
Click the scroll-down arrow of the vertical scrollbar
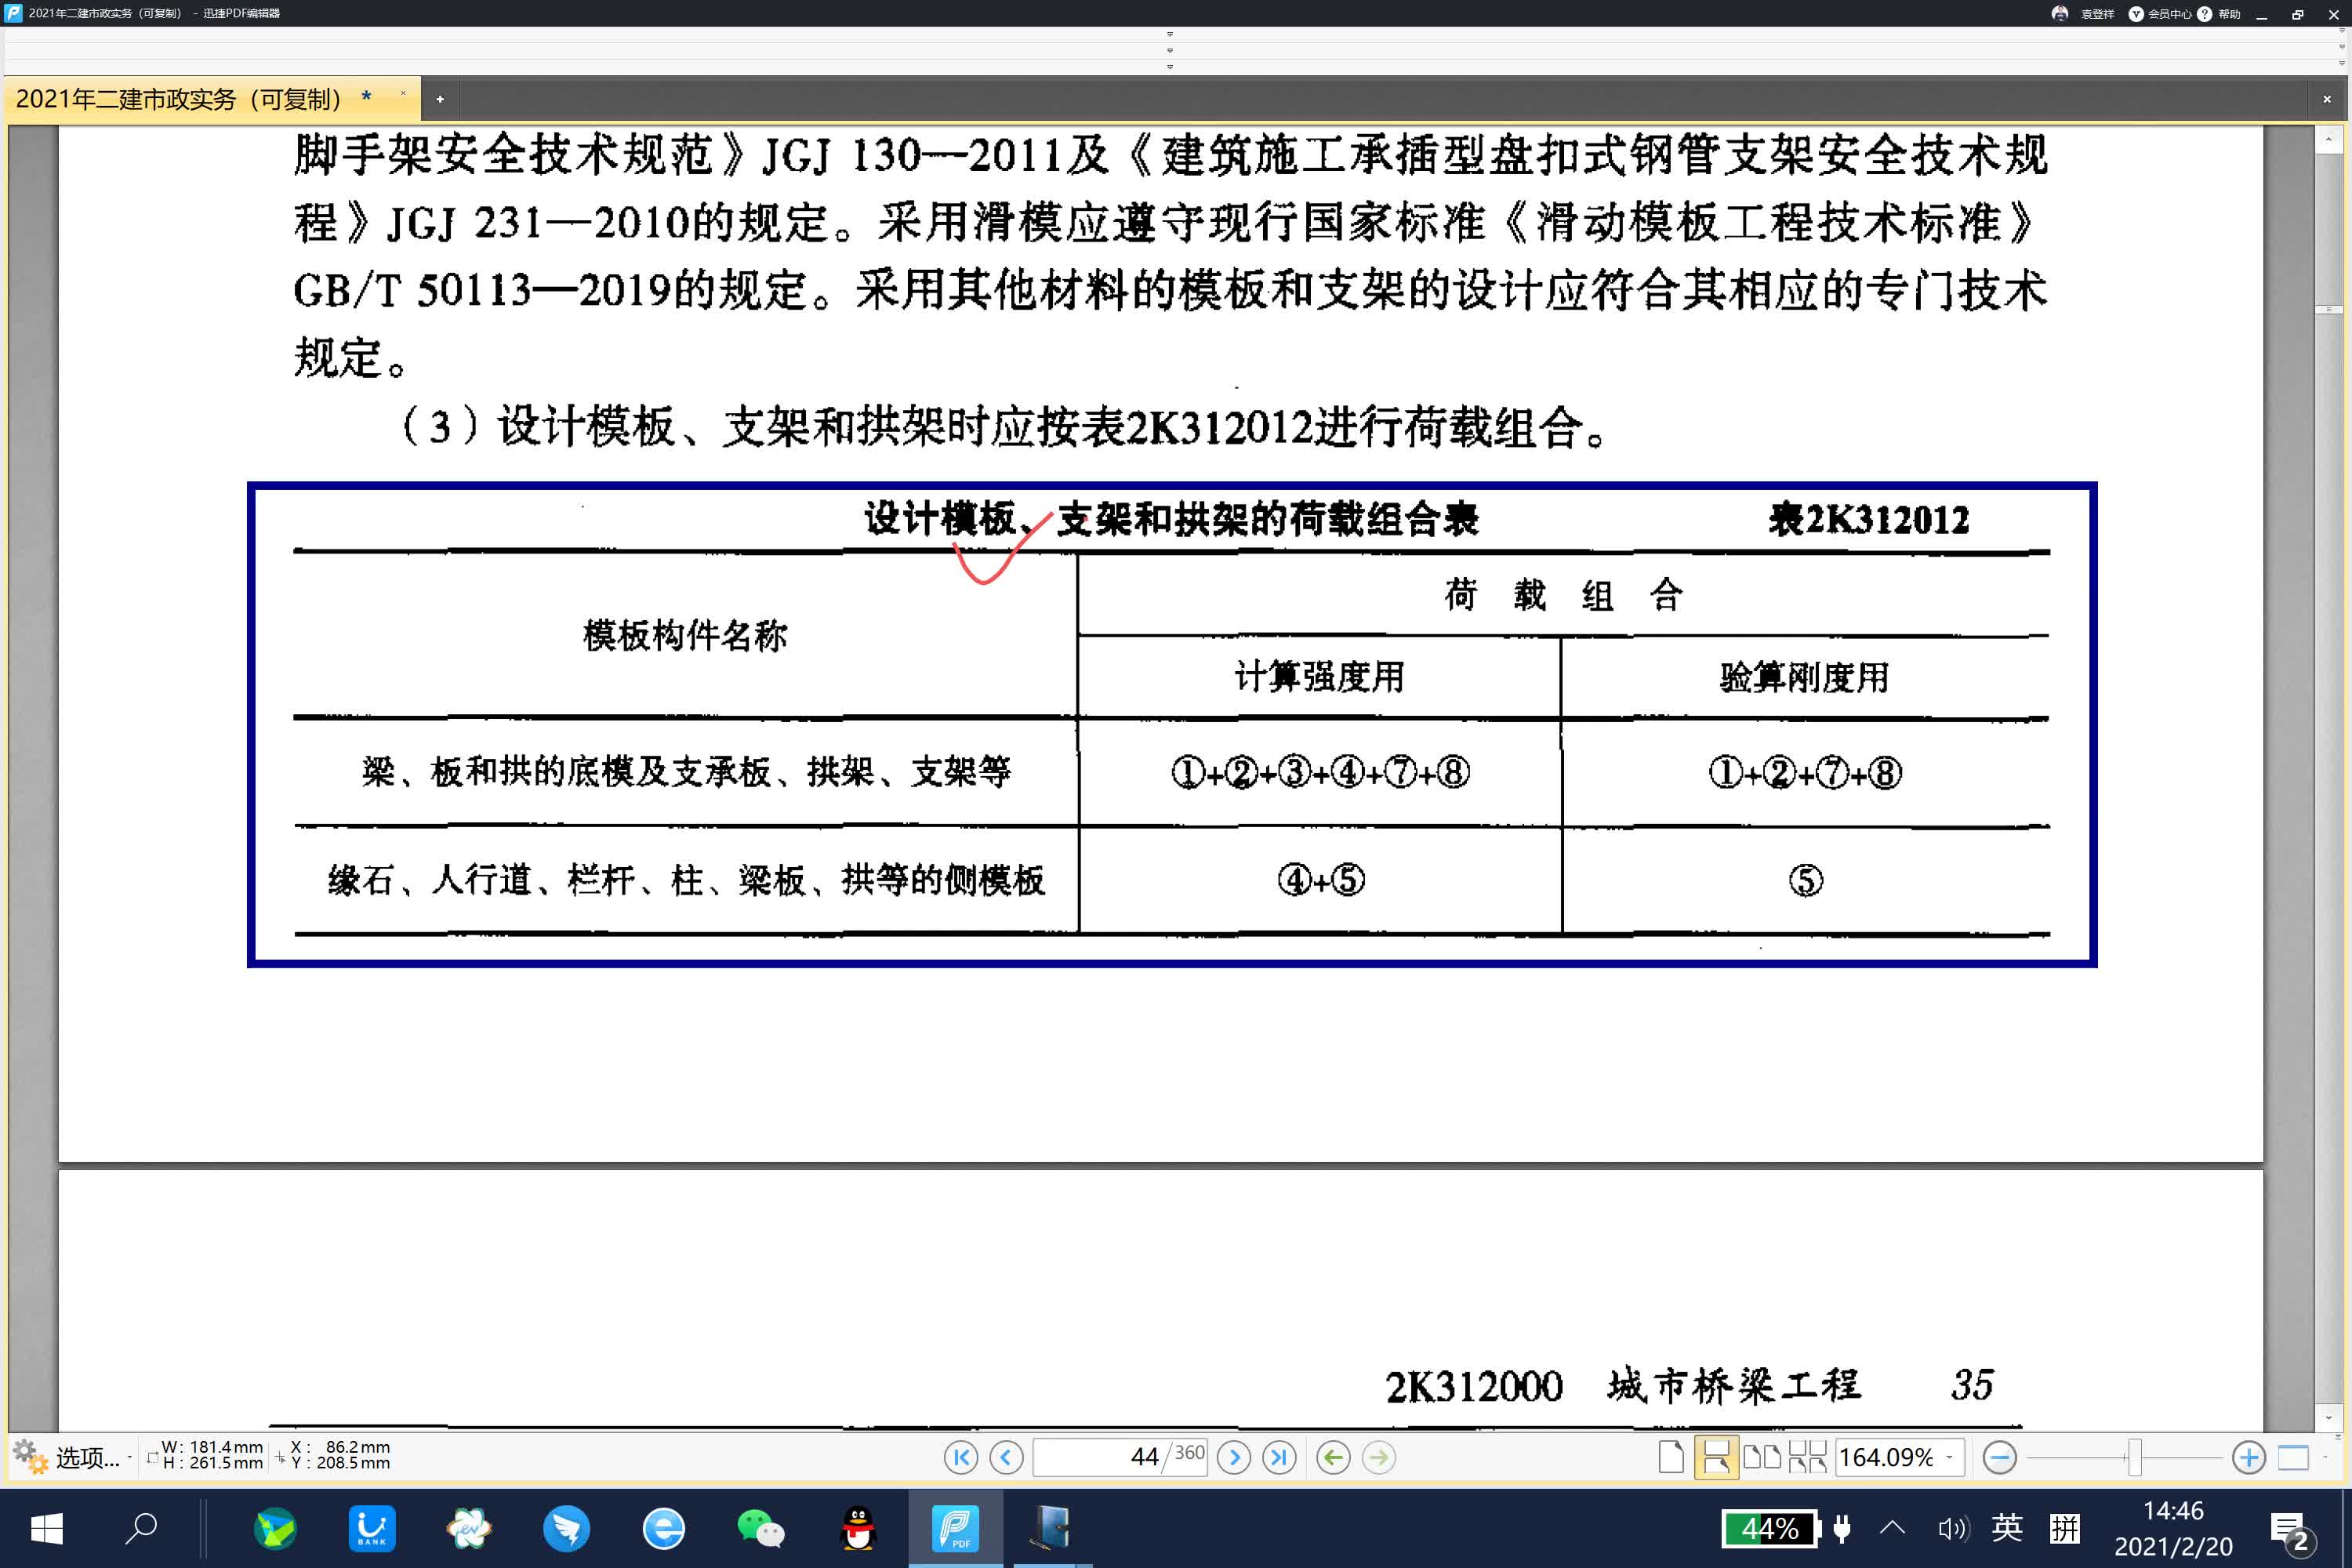pos(2328,1418)
